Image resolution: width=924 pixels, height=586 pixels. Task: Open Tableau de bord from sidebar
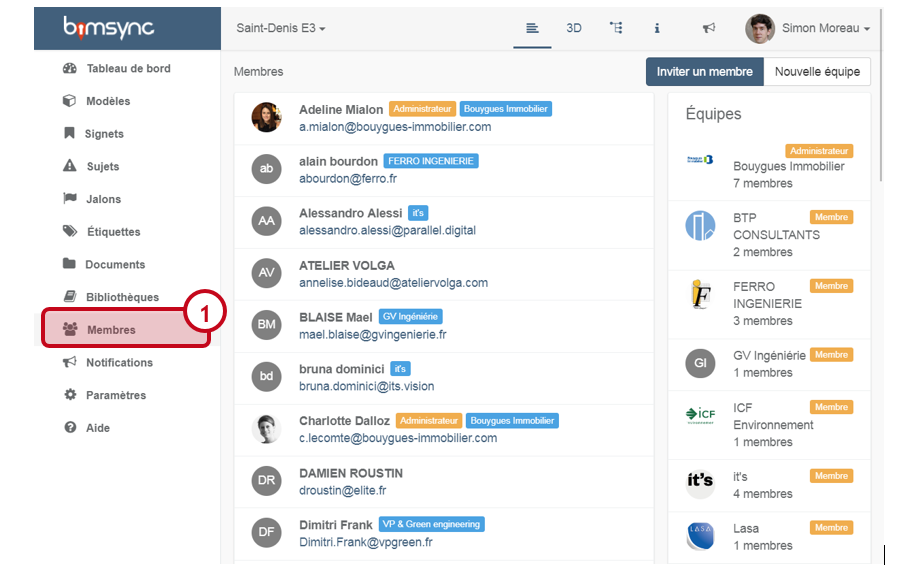pos(128,69)
